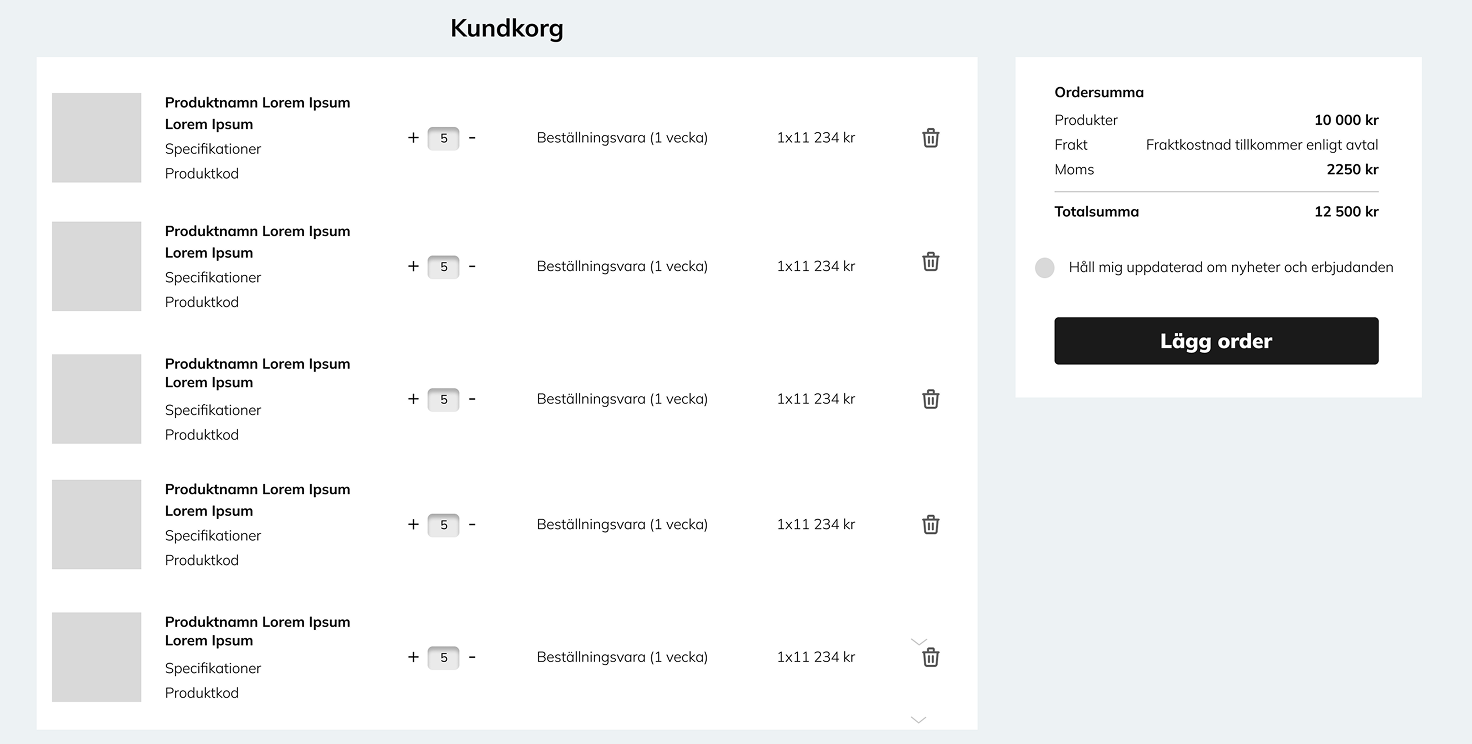Click the Lägg order button
The image size is (1472, 744).
[x=1216, y=341]
